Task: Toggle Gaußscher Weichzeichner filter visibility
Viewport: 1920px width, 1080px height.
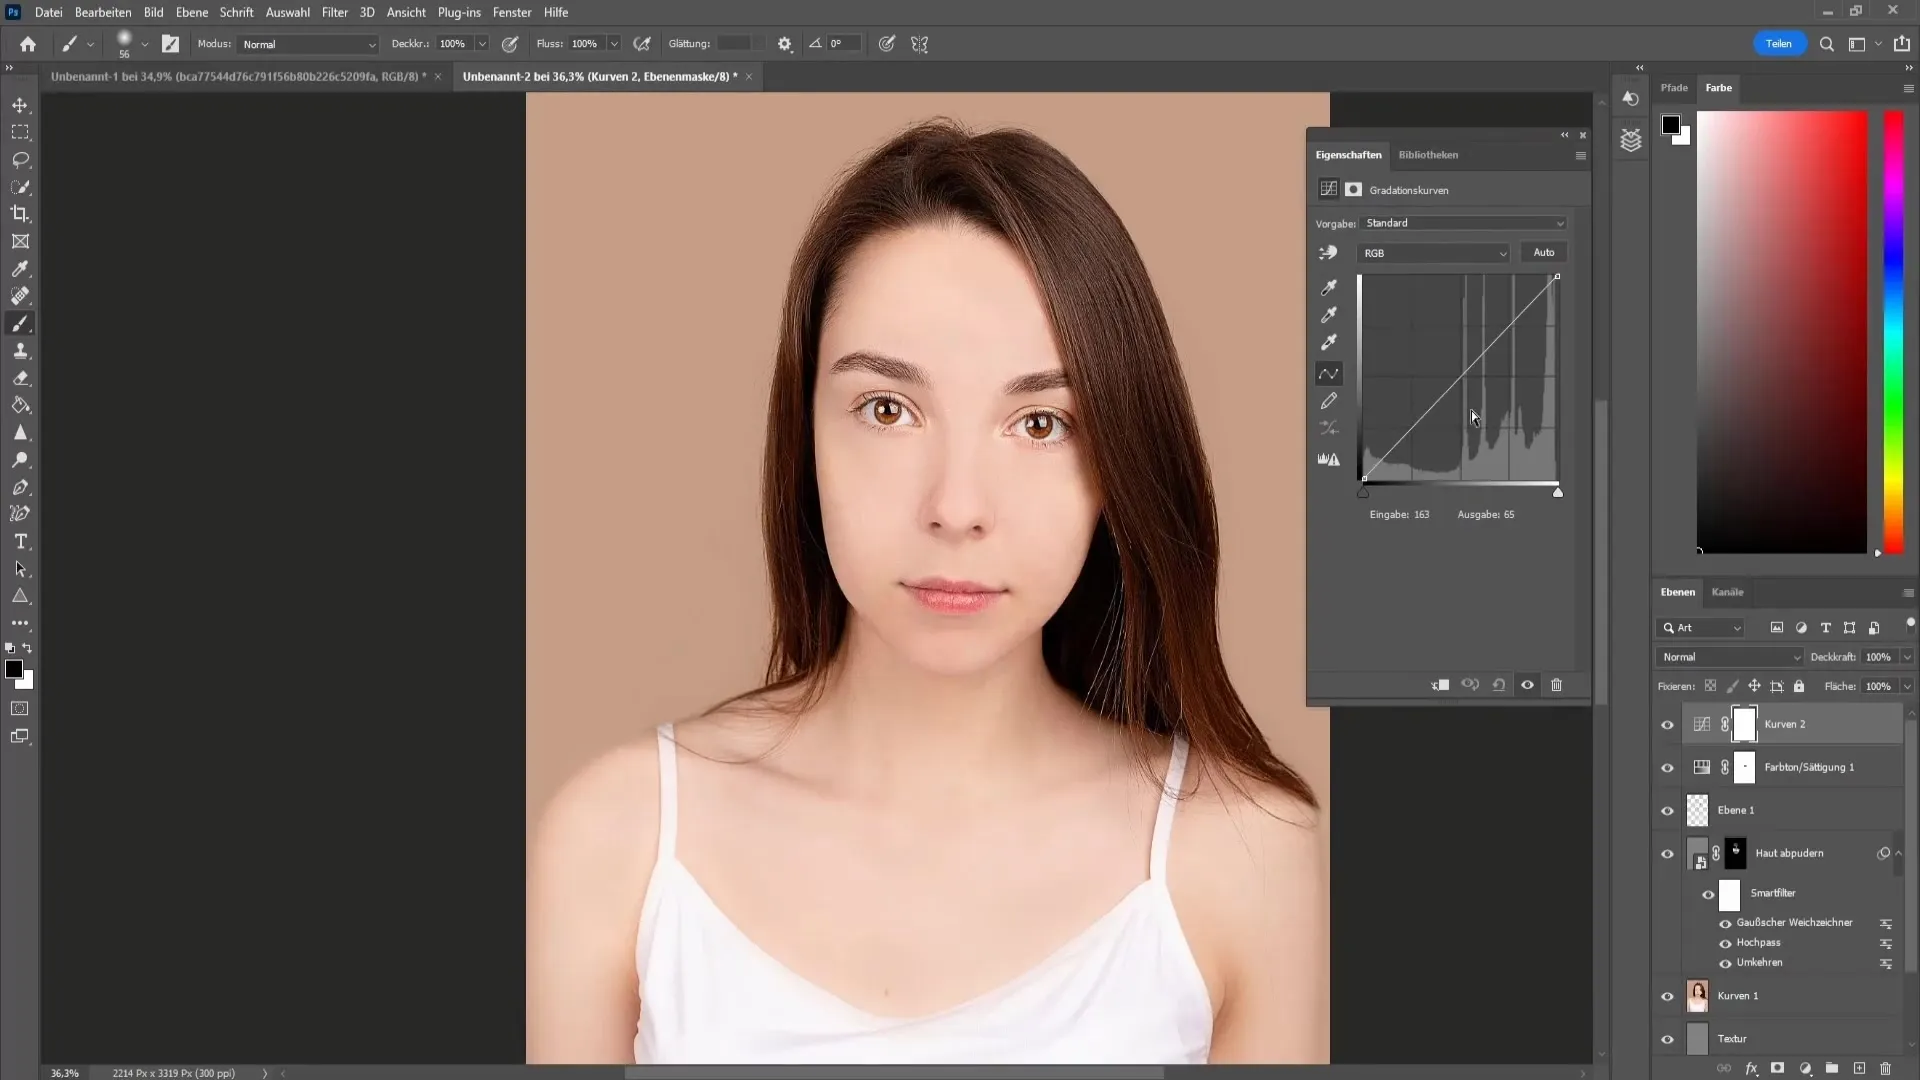Action: point(1725,923)
